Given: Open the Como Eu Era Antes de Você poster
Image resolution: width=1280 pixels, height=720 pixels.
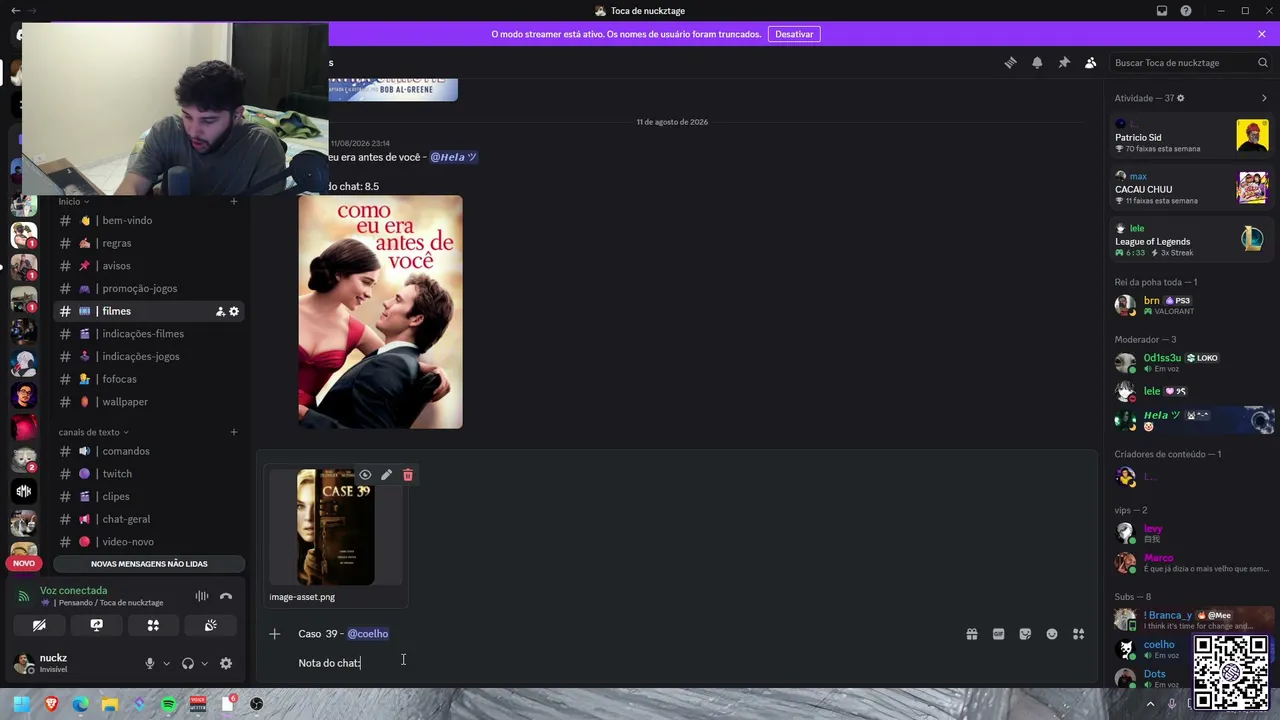Looking at the screenshot, I should coord(380,312).
